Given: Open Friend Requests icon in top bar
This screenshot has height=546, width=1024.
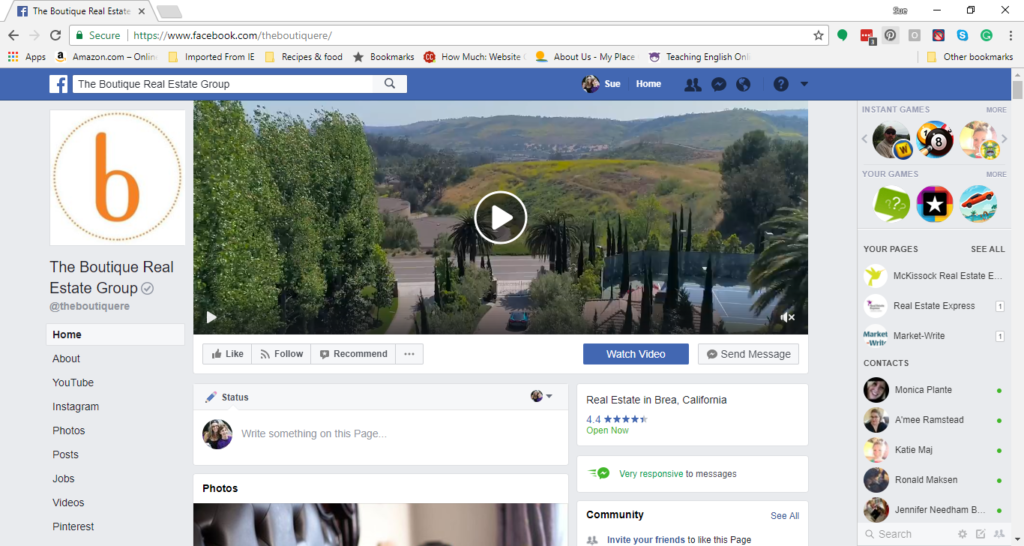Looking at the screenshot, I should point(692,84).
